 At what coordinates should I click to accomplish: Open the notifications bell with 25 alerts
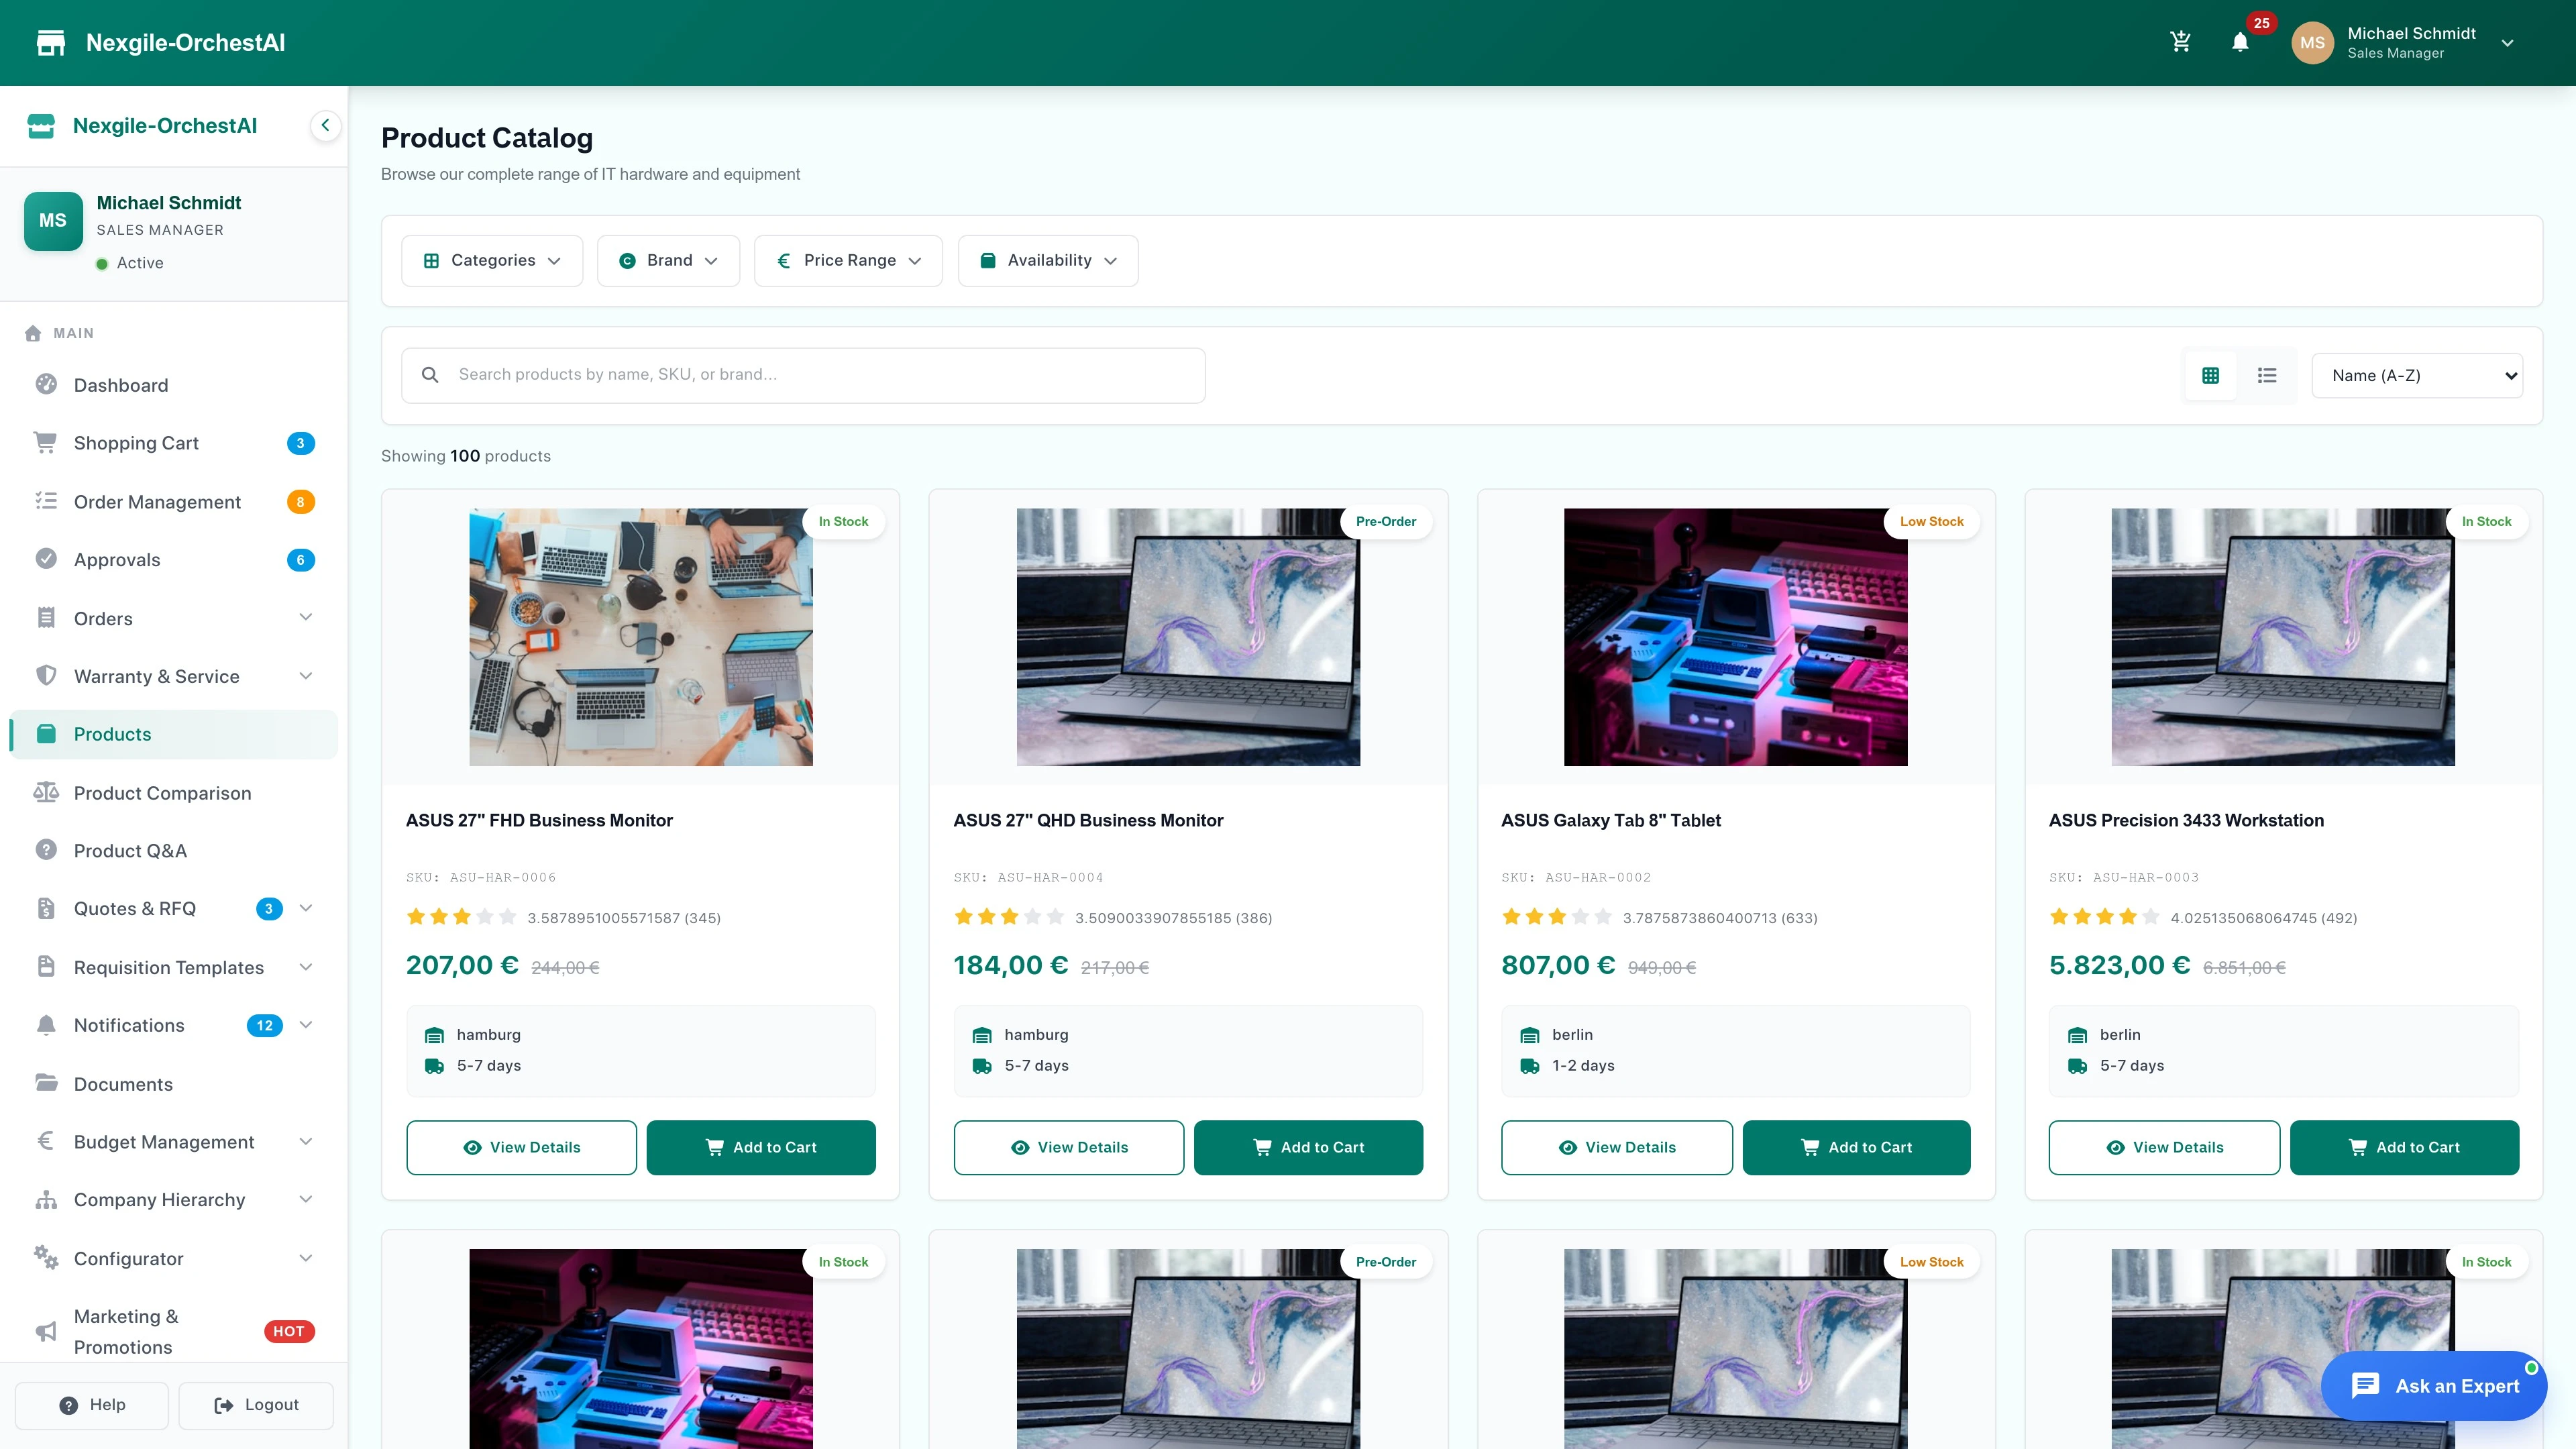2240,42
